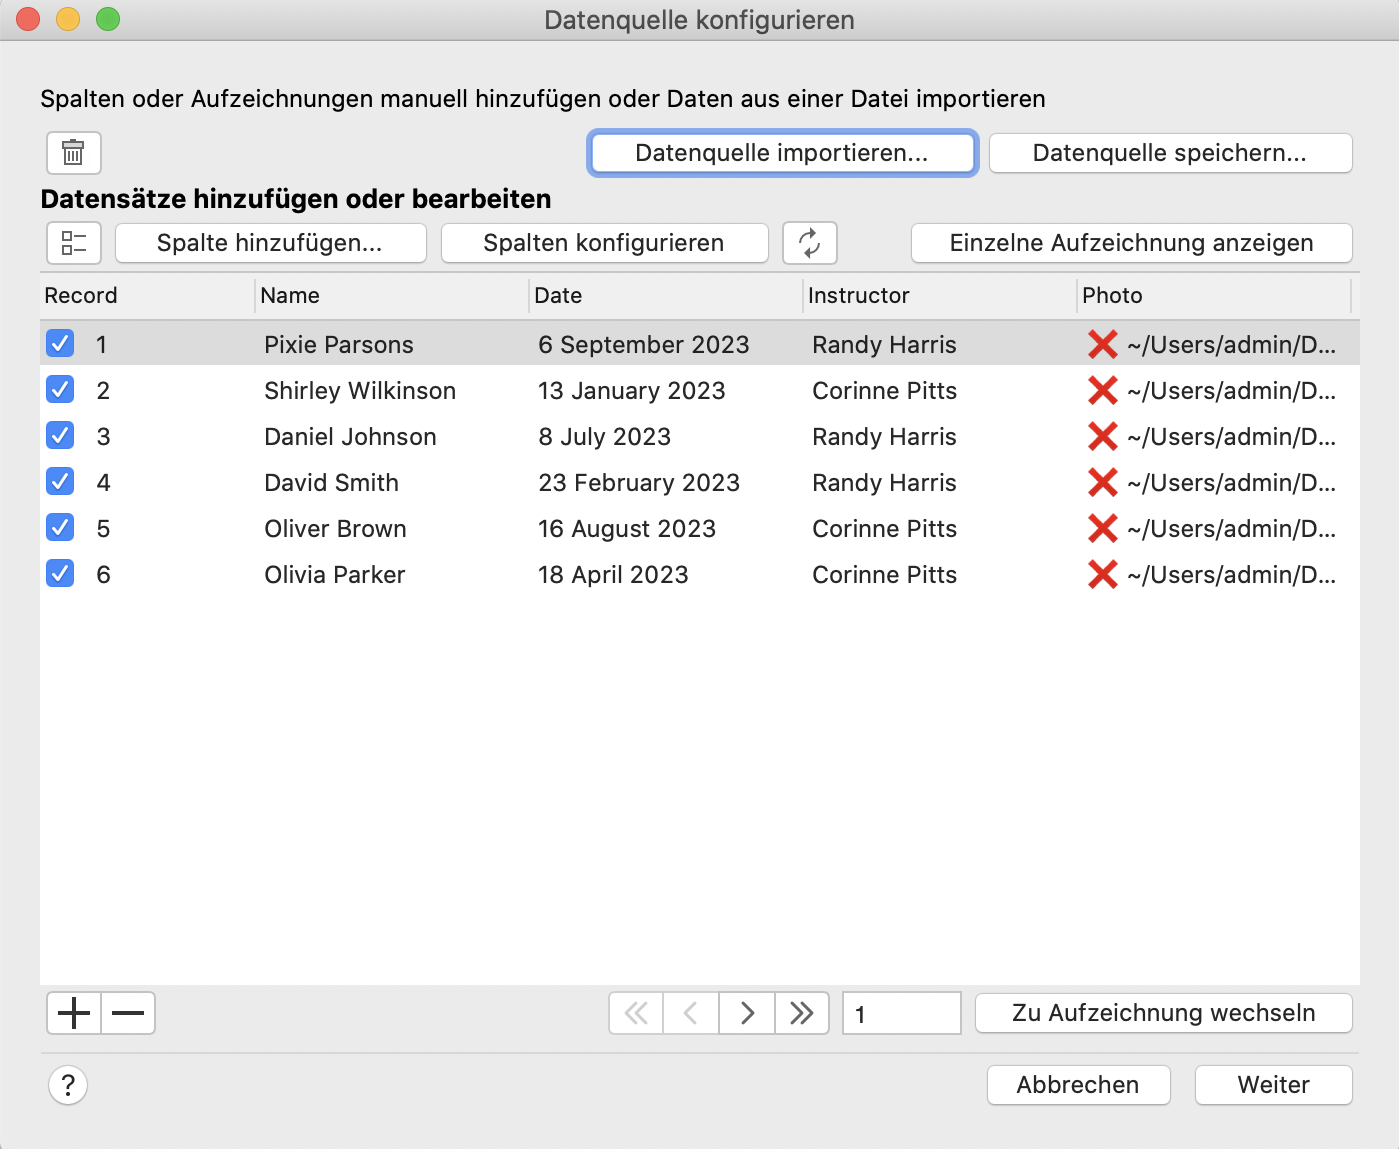The width and height of the screenshot is (1399, 1149).
Task: Open the Datenquelle importieren dialog
Action: coord(782,153)
